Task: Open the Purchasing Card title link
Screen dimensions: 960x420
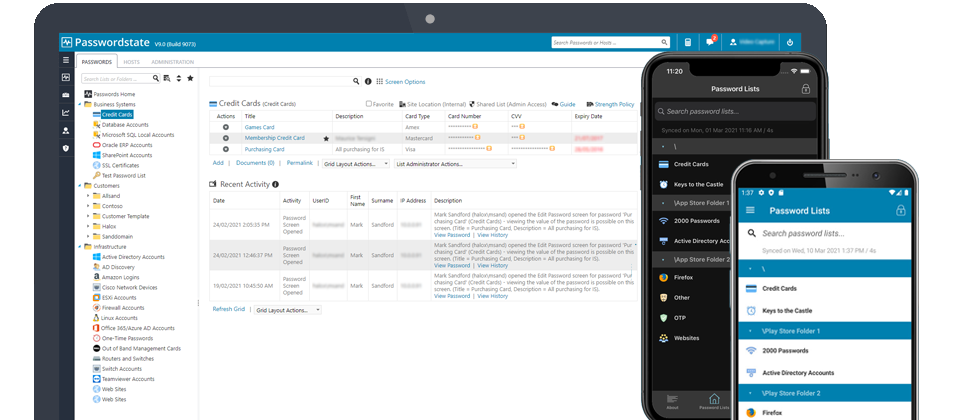Action: point(264,149)
